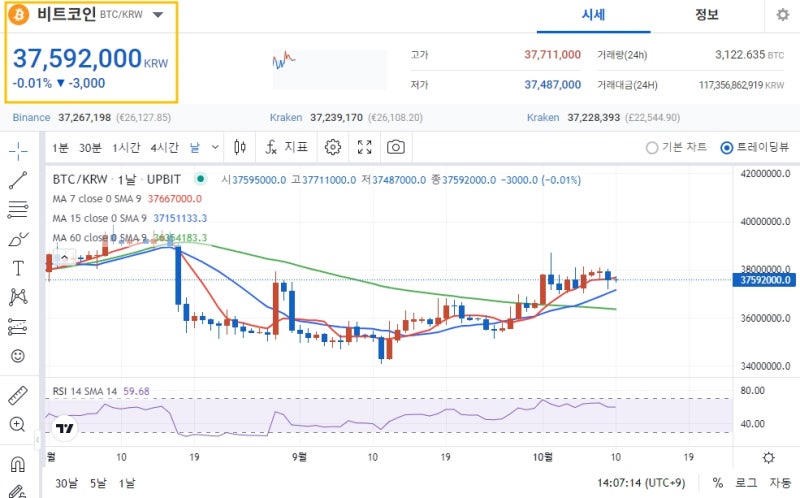Screen dimensions: 800x498
Task: Click the 고가 value 37,711,000
Action: (x=553, y=55)
